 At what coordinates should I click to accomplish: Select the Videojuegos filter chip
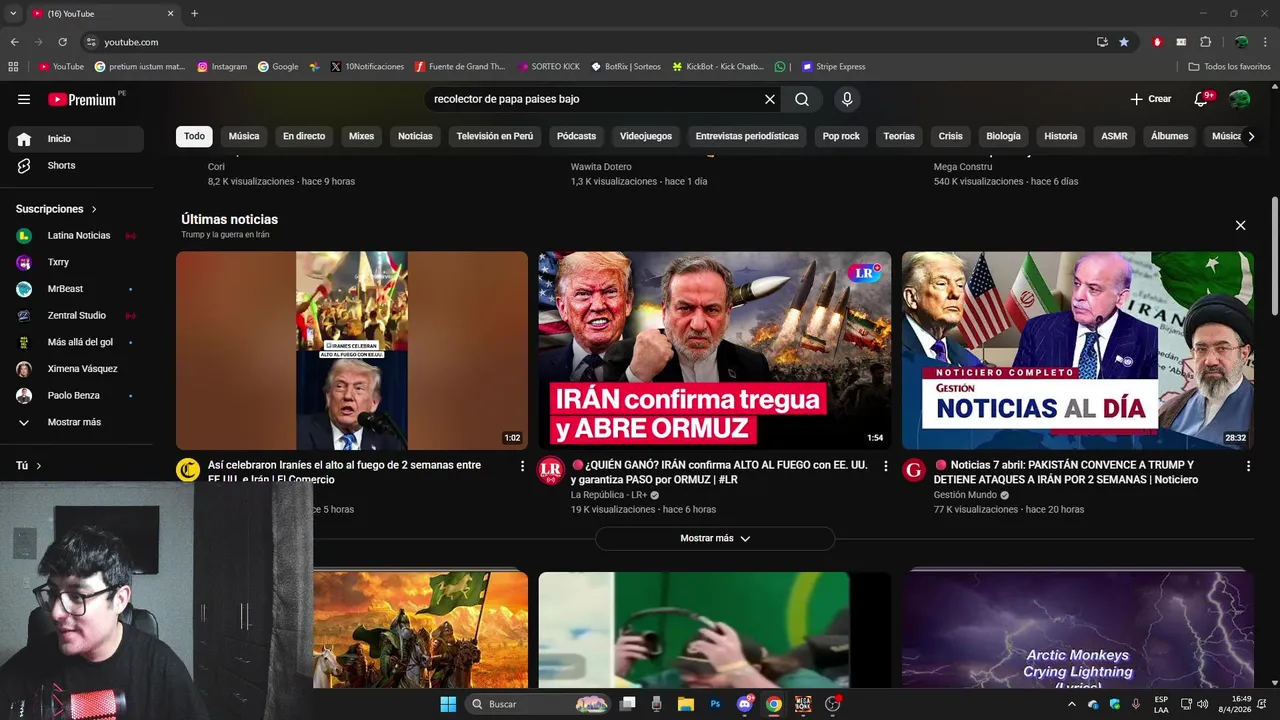pos(646,136)
